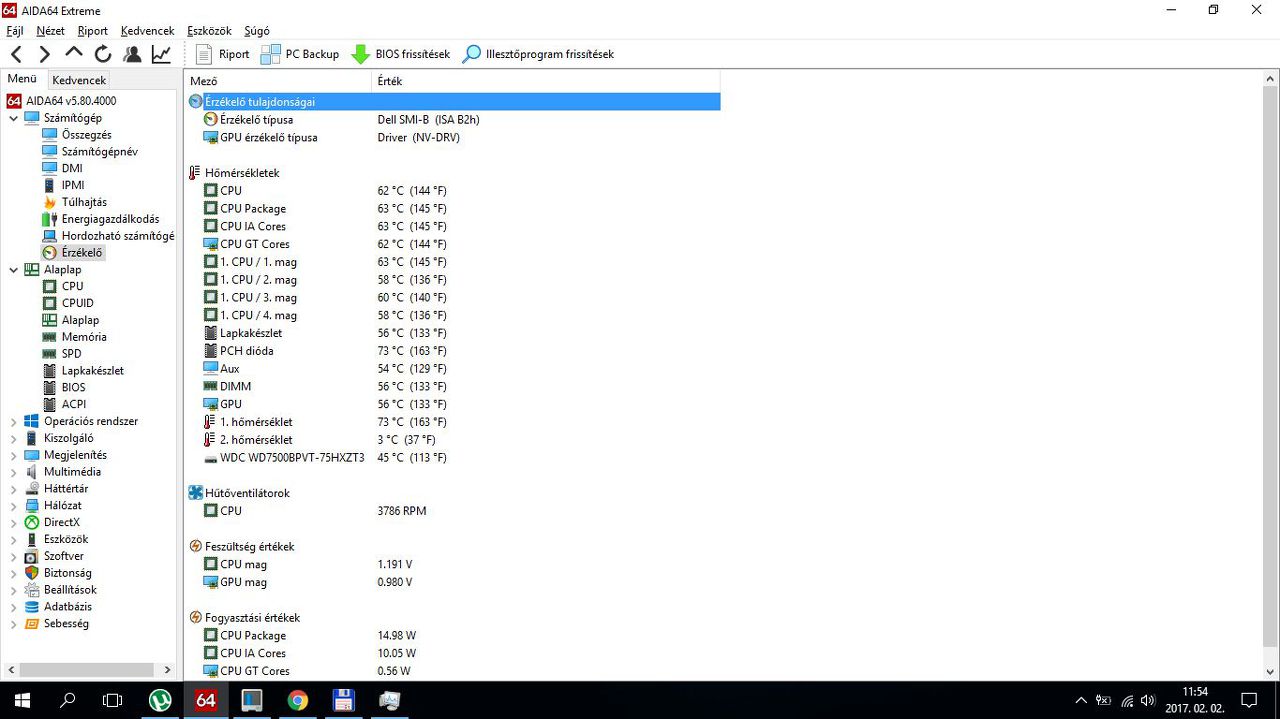Image resolution: width=1280 pixels, height=719 pixels.
Task: Open Task View on the taskbar
Action: click(113, 700)
